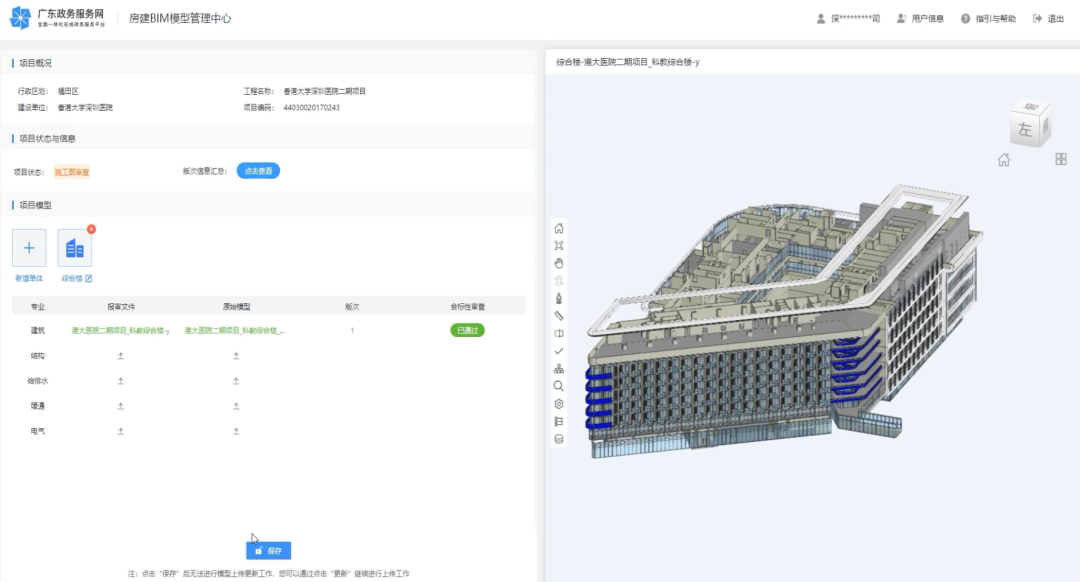Open 指引与帮助 in the top bar
The image size is (1080, 582).
[x=988, y=19]
